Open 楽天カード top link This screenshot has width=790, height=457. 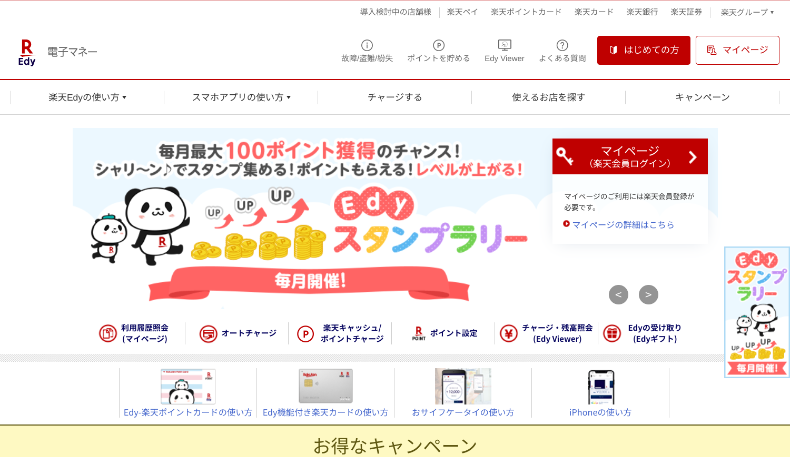tap(594, 12)
